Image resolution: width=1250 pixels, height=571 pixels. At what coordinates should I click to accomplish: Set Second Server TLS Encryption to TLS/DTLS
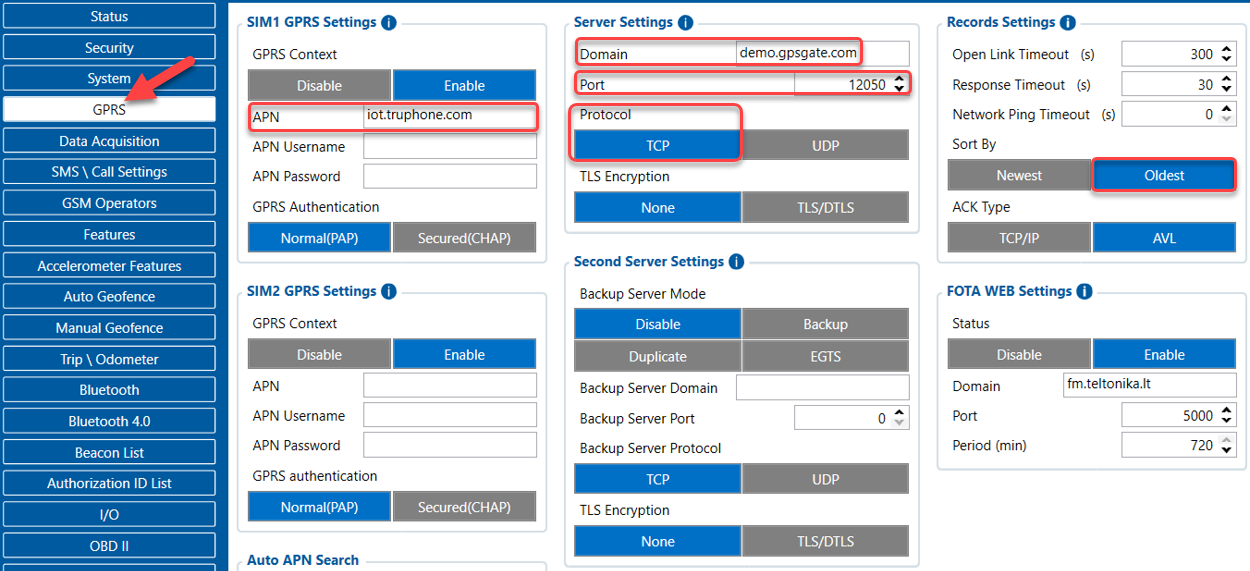click(825, 541)
